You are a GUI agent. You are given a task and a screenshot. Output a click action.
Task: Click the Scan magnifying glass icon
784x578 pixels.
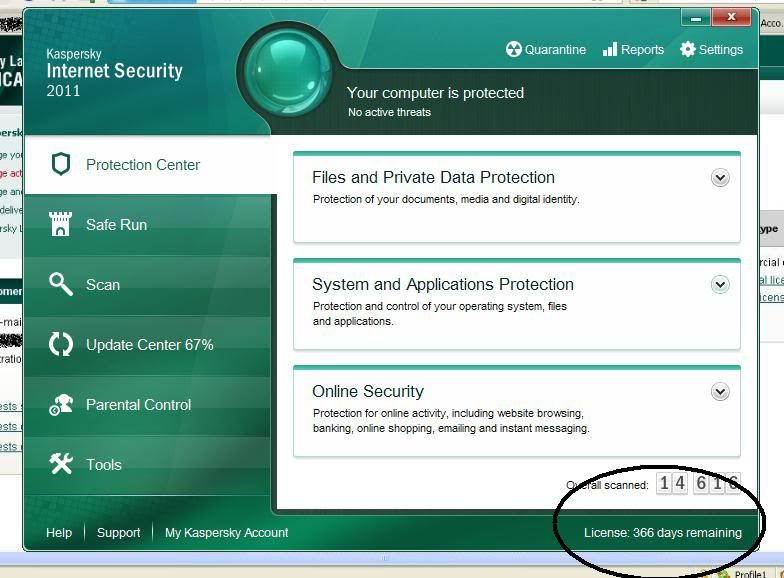61,284
